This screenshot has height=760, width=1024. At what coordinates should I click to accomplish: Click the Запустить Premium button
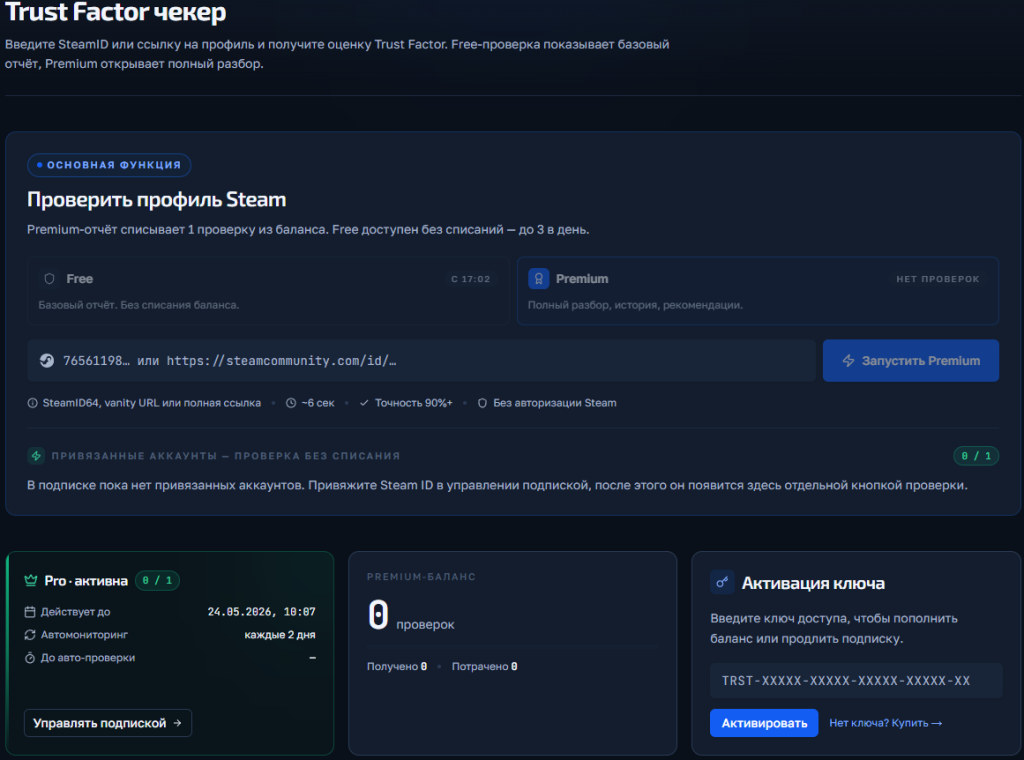tap(910, 360)
